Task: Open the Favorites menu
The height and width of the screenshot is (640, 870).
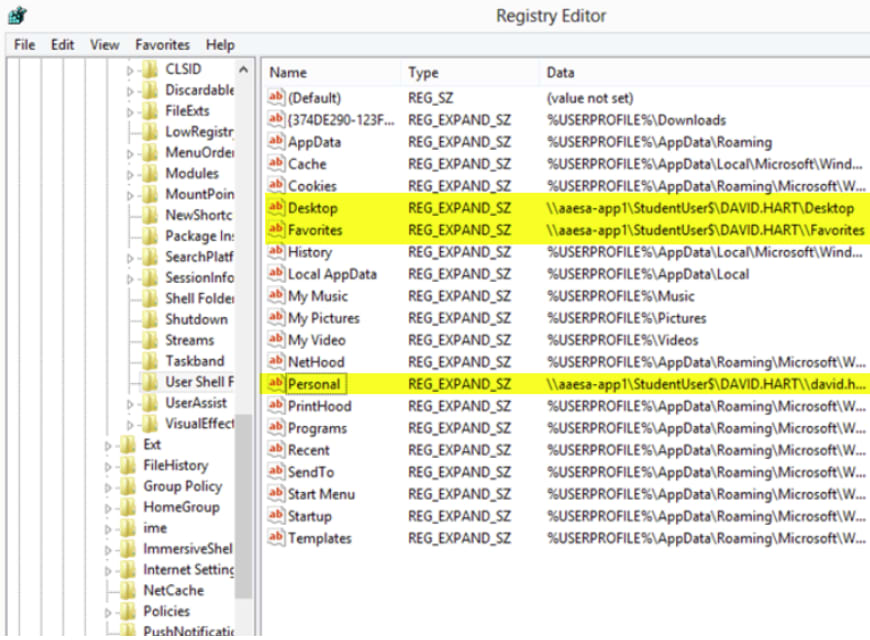Action: 163,44
